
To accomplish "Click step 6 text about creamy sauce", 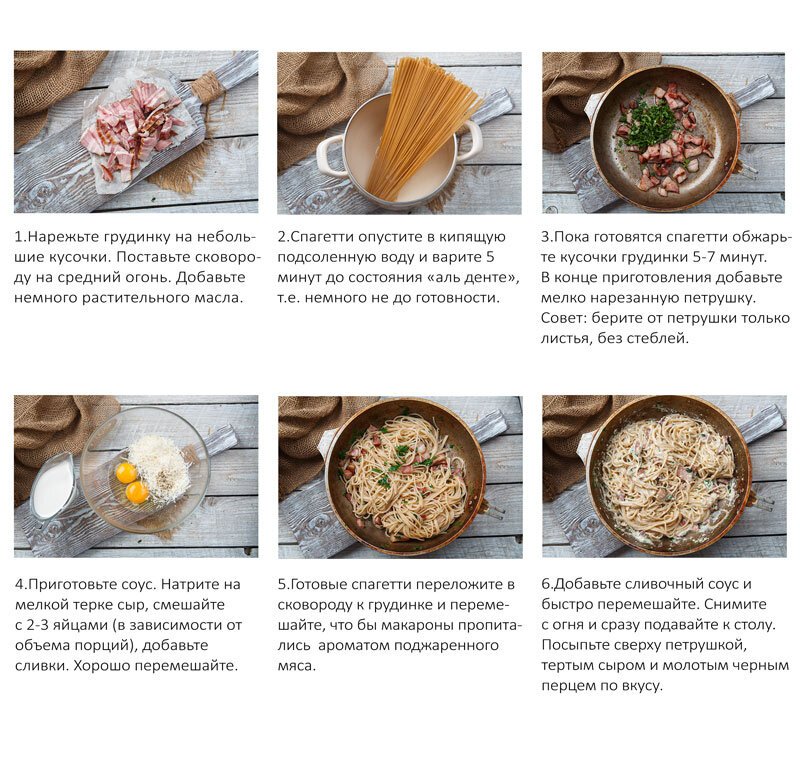I will click(665, 634).
